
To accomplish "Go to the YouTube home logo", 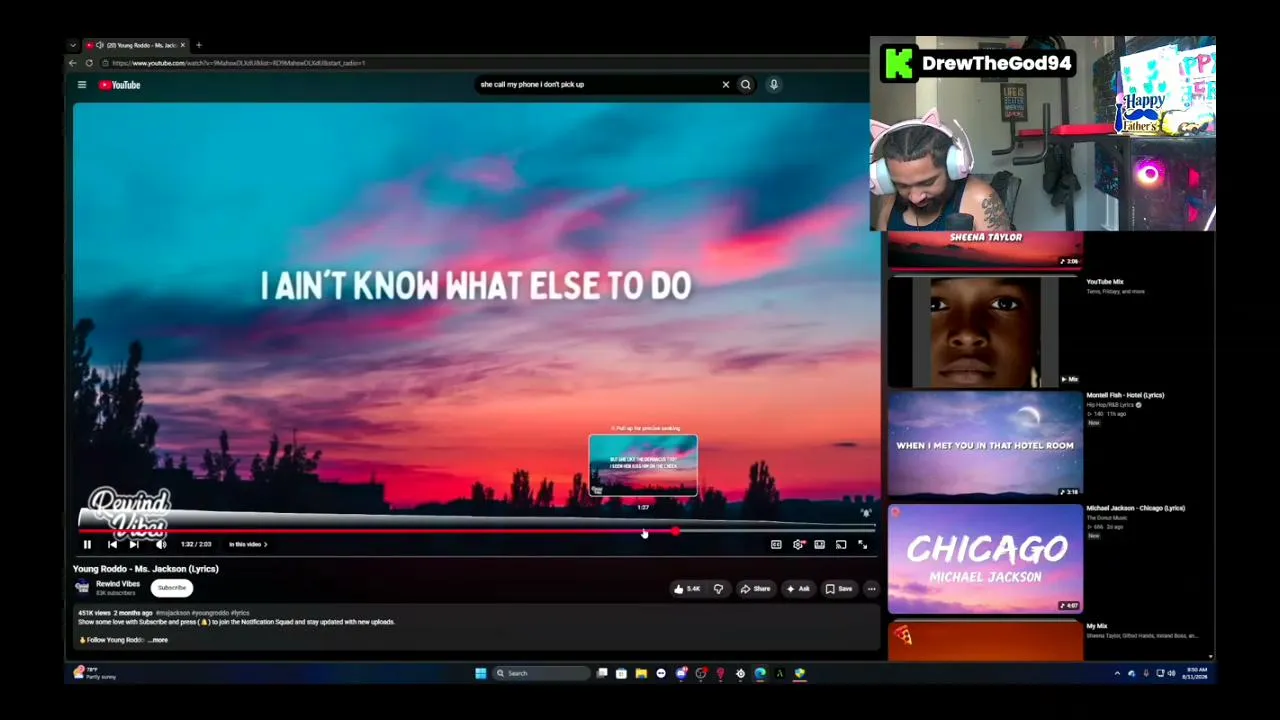I will 120,85.
